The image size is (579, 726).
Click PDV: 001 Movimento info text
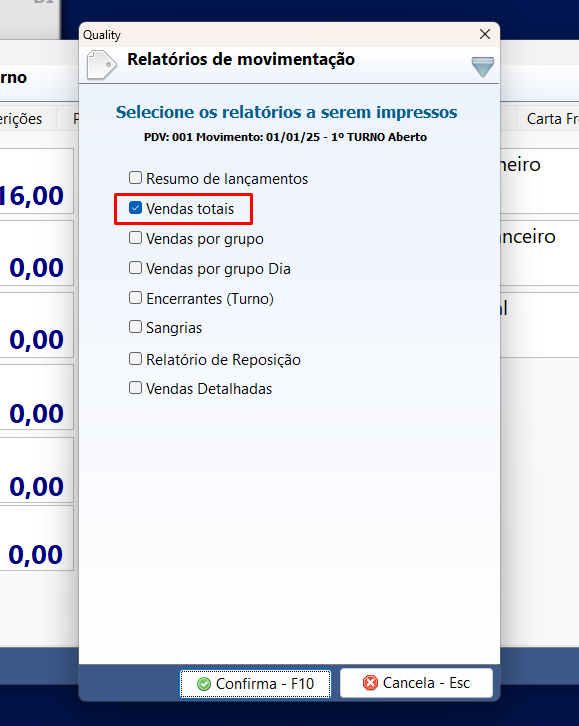coord(285,137)
